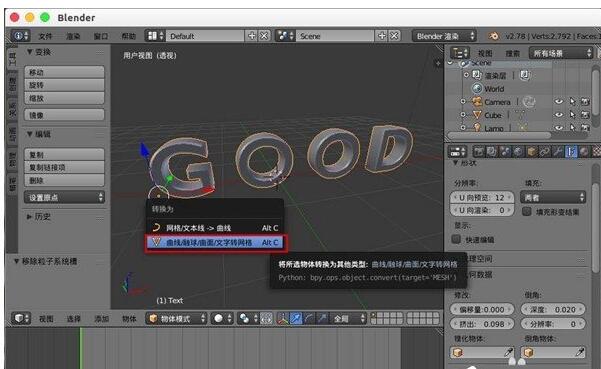Toggle Cube selectability cursor icon
This screenshot has width=601, height=369.
pos(572,115)
